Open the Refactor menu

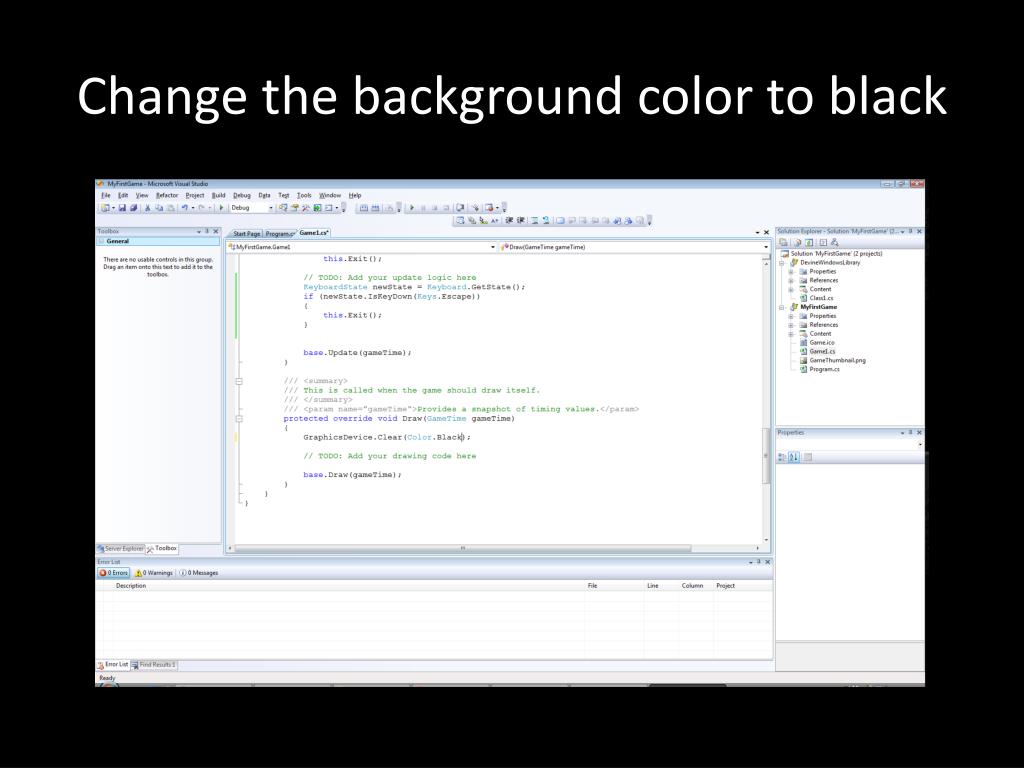pyautogui.click(x=167, y=195)
